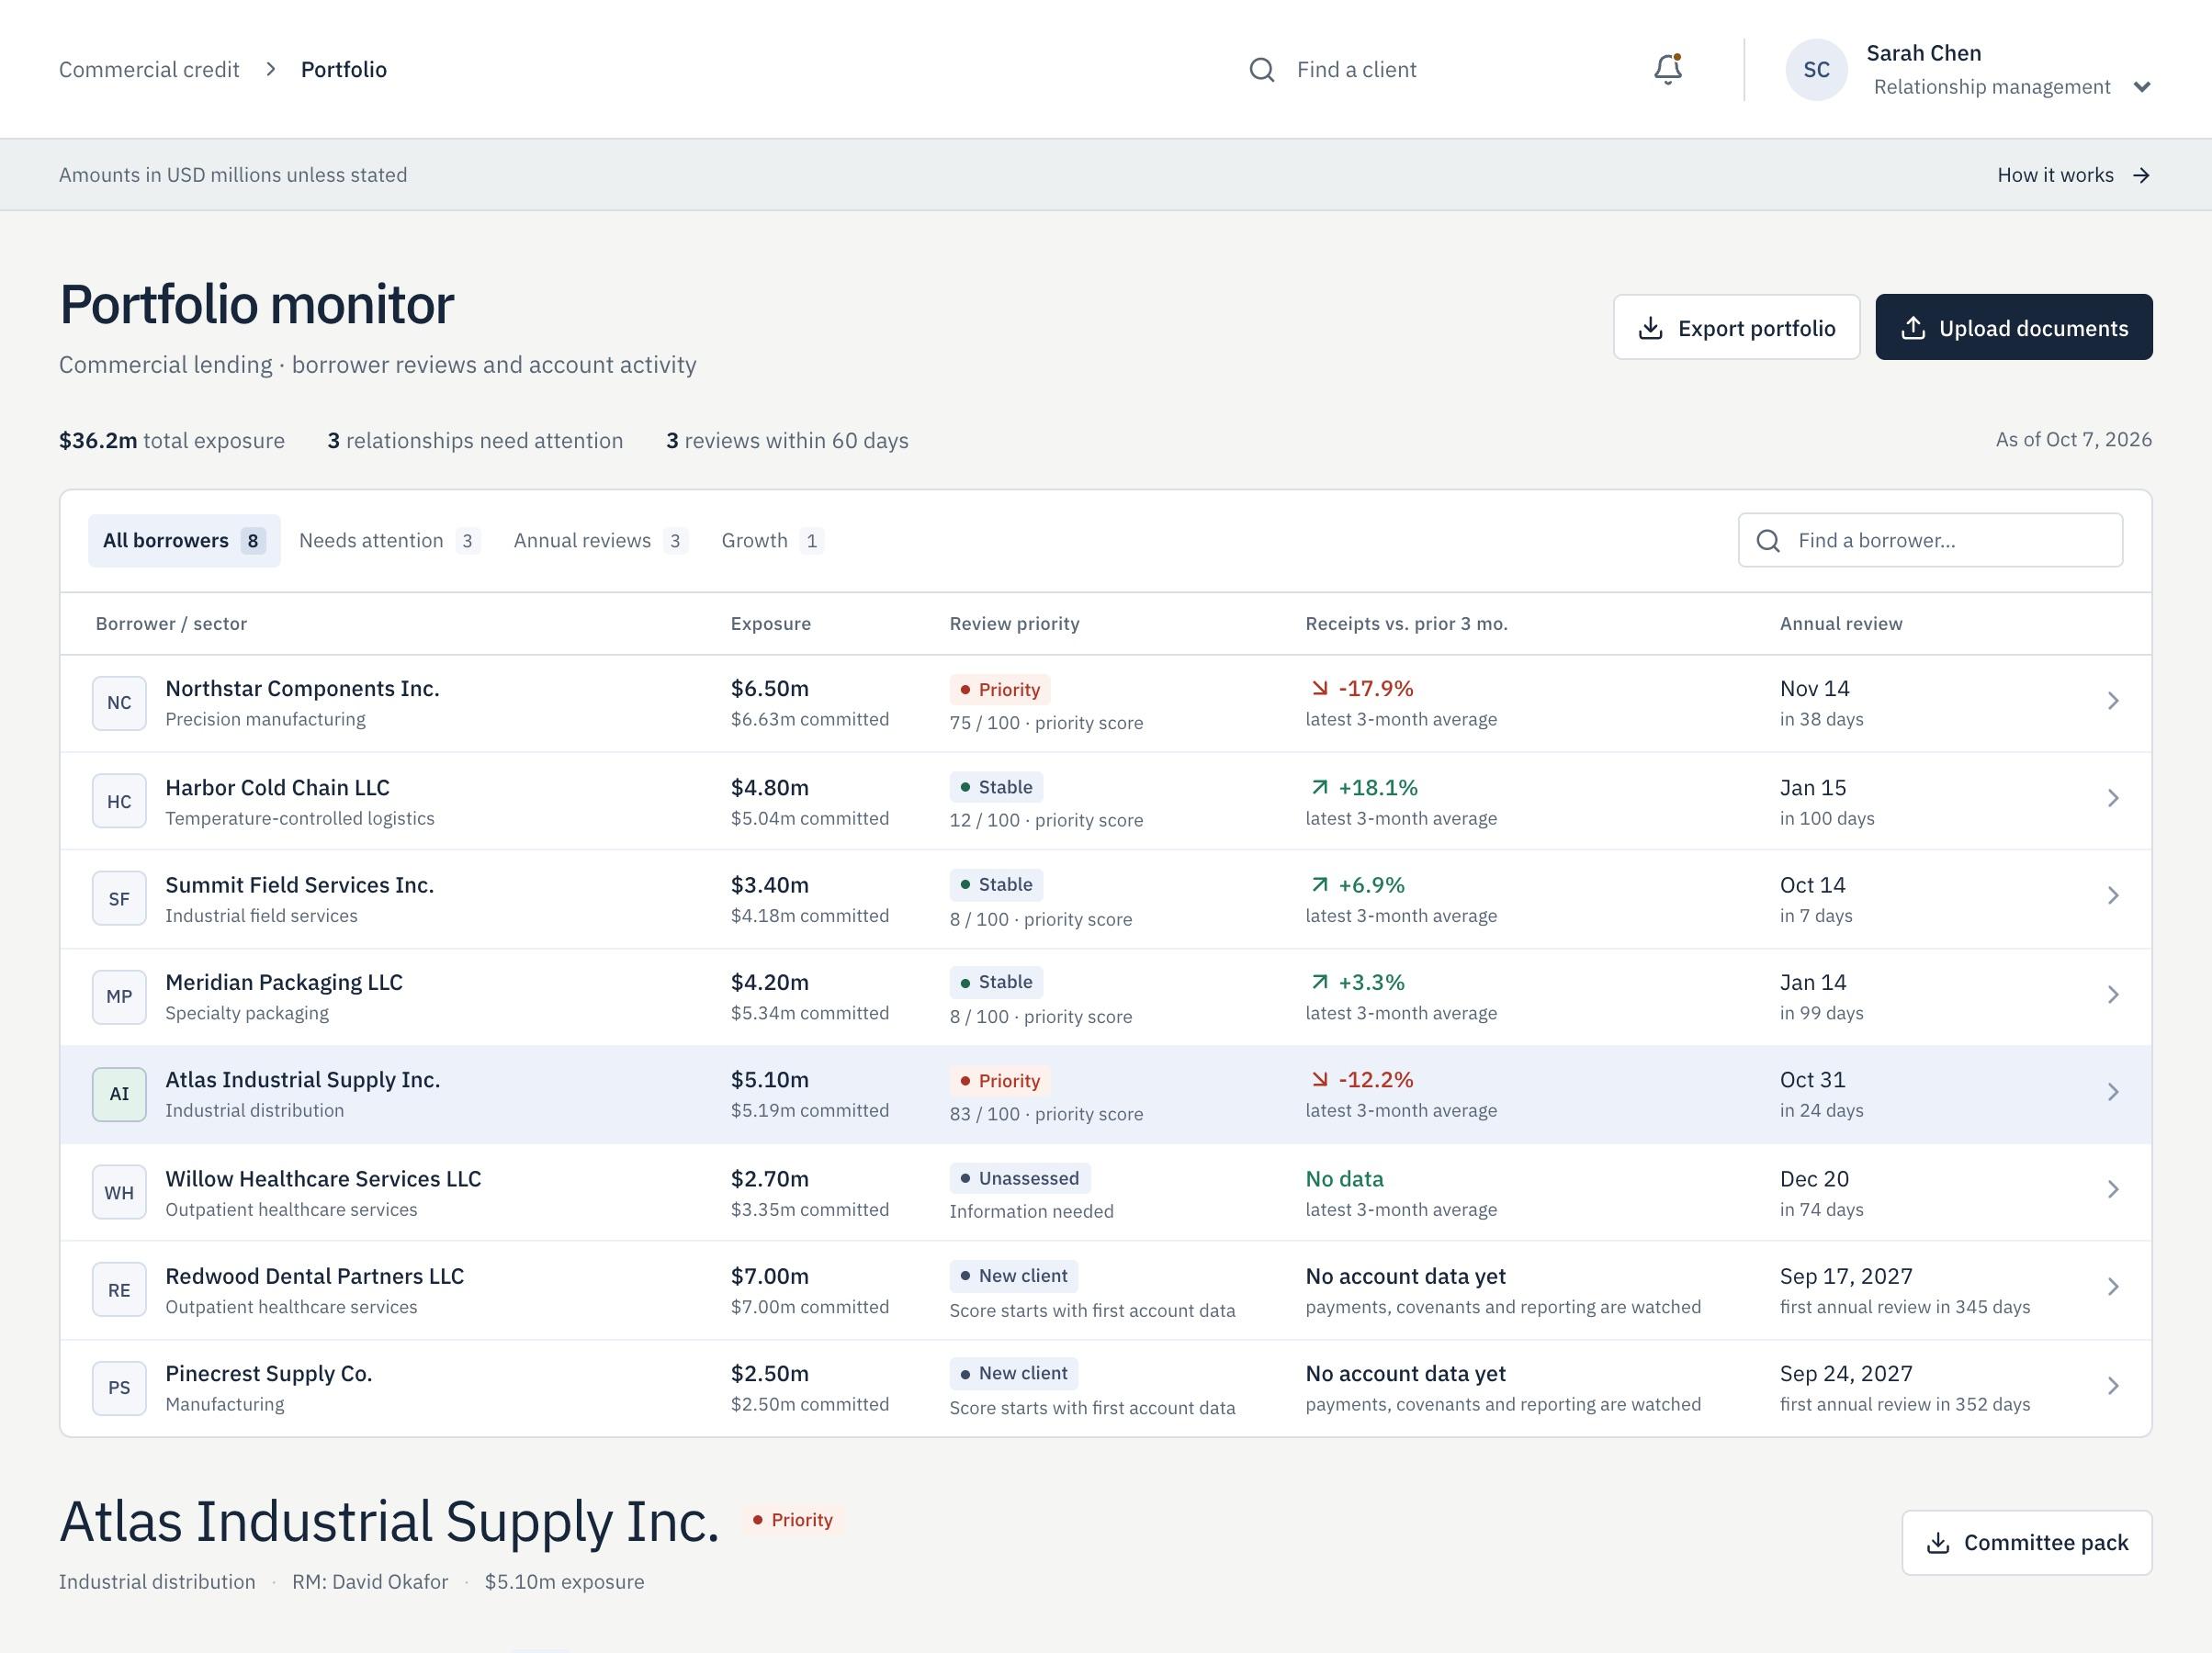Image resolution: width=2212 pixels, height=1653 pixels.
Task: Click the SF borrower avatar badge
Action: click(x=119, y=899)
